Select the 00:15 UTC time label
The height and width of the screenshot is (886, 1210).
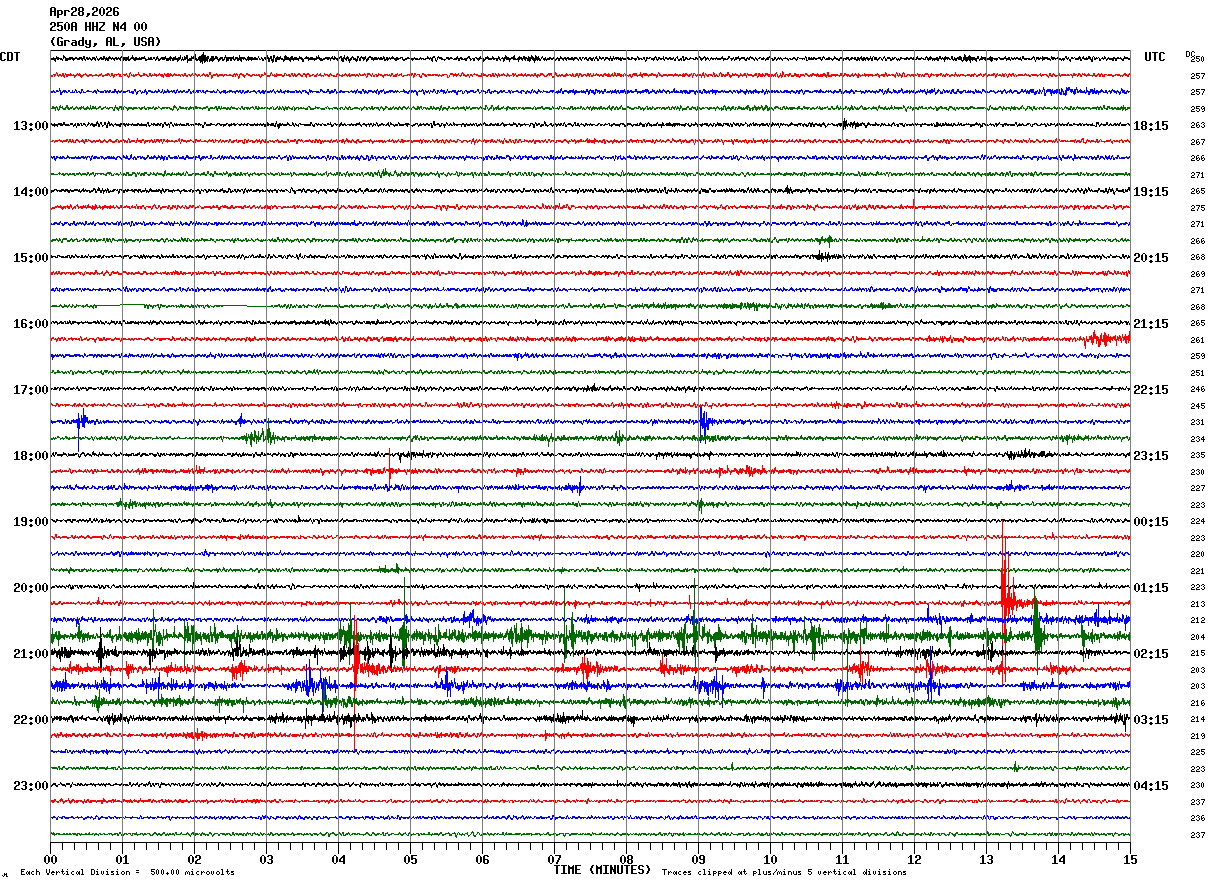[x=1151, y=522]
